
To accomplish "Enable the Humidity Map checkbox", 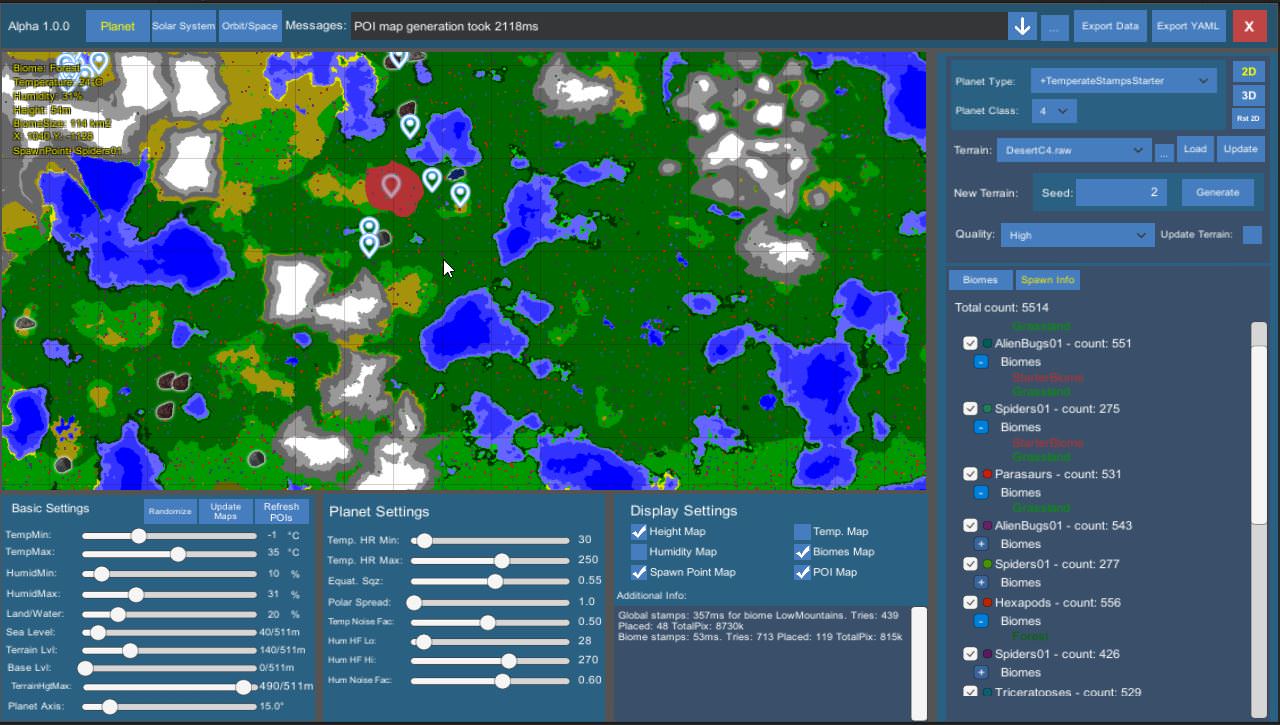I will [639, 552].
